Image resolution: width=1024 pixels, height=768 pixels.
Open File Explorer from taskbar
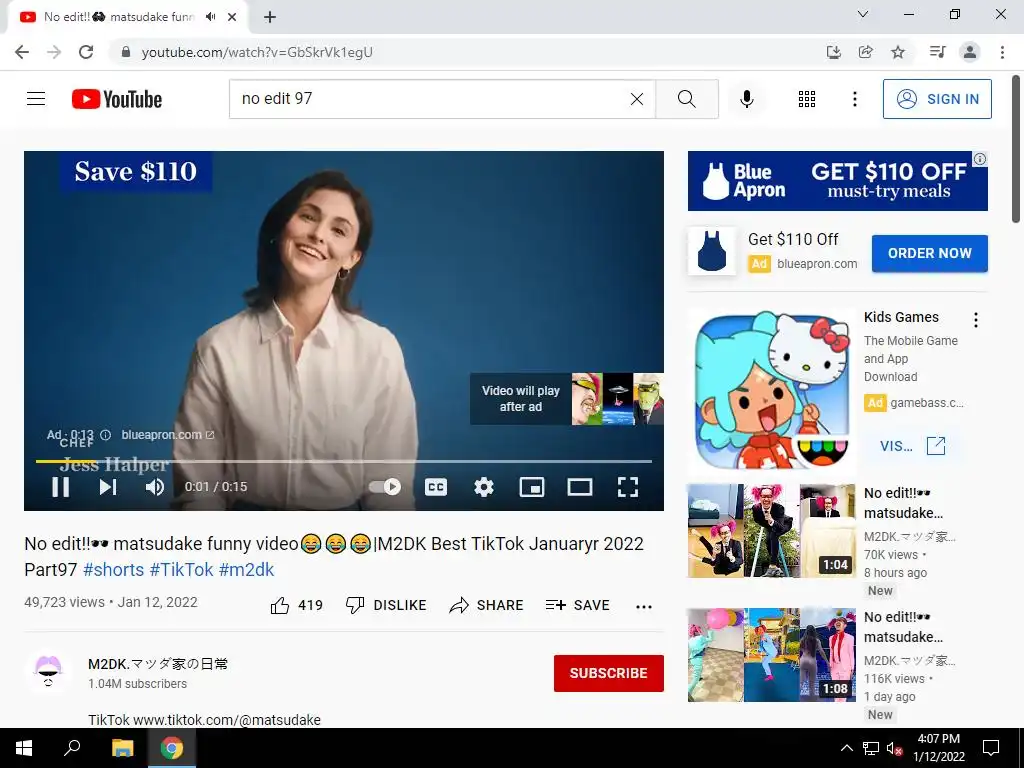point(122,748)
